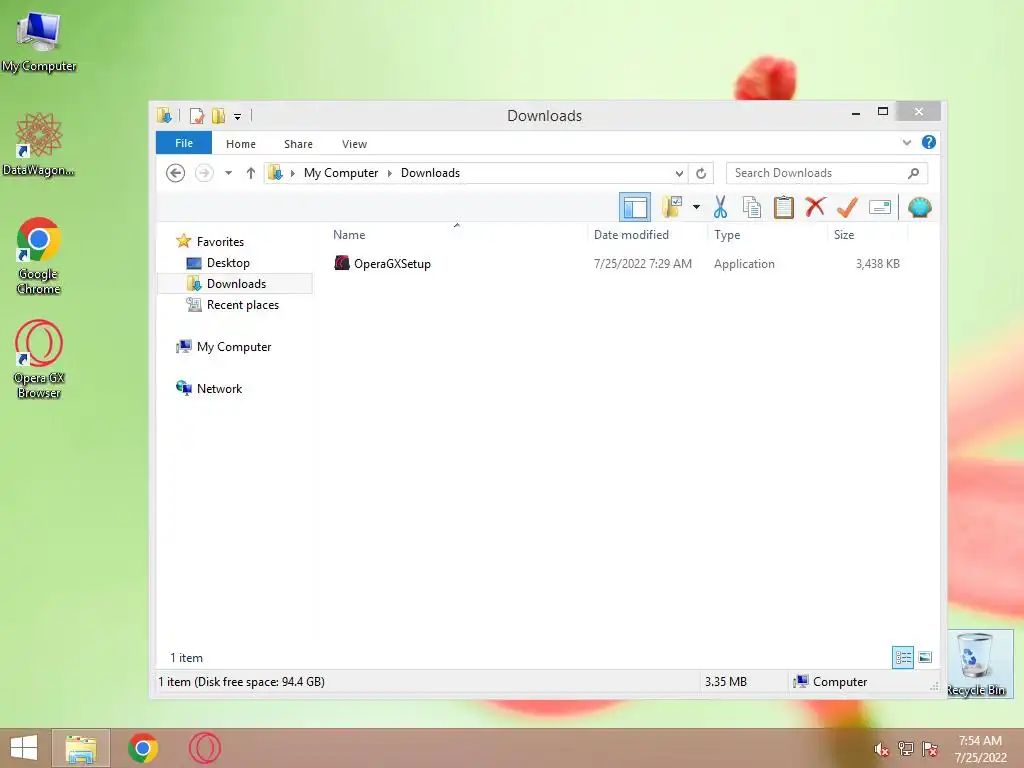Viewport: 1024px width, 768px height.
Task: Open the File menu tab
Action: pos(184,143)
